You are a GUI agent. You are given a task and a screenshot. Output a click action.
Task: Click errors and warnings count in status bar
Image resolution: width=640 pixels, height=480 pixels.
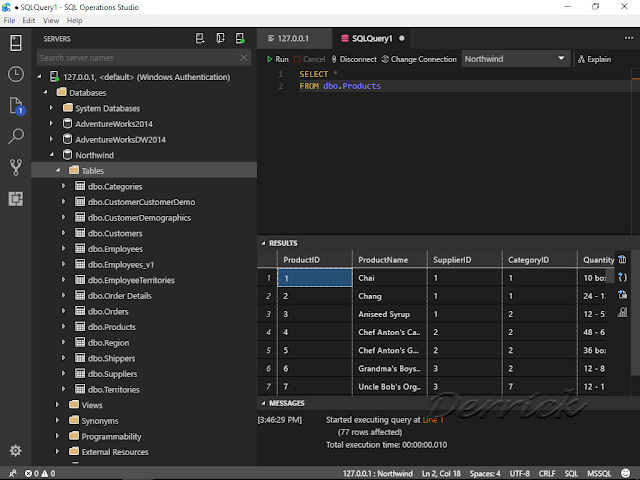click(40, 473)
